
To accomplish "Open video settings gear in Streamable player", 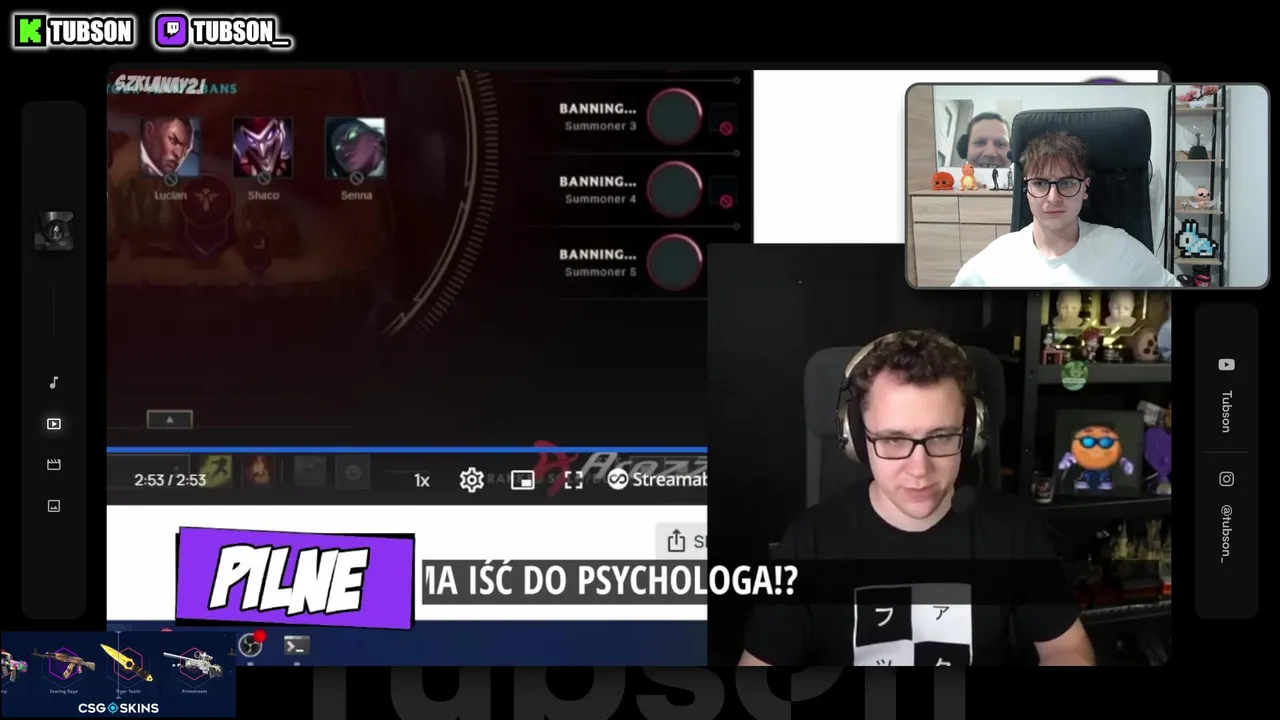I will pos(471,480).
